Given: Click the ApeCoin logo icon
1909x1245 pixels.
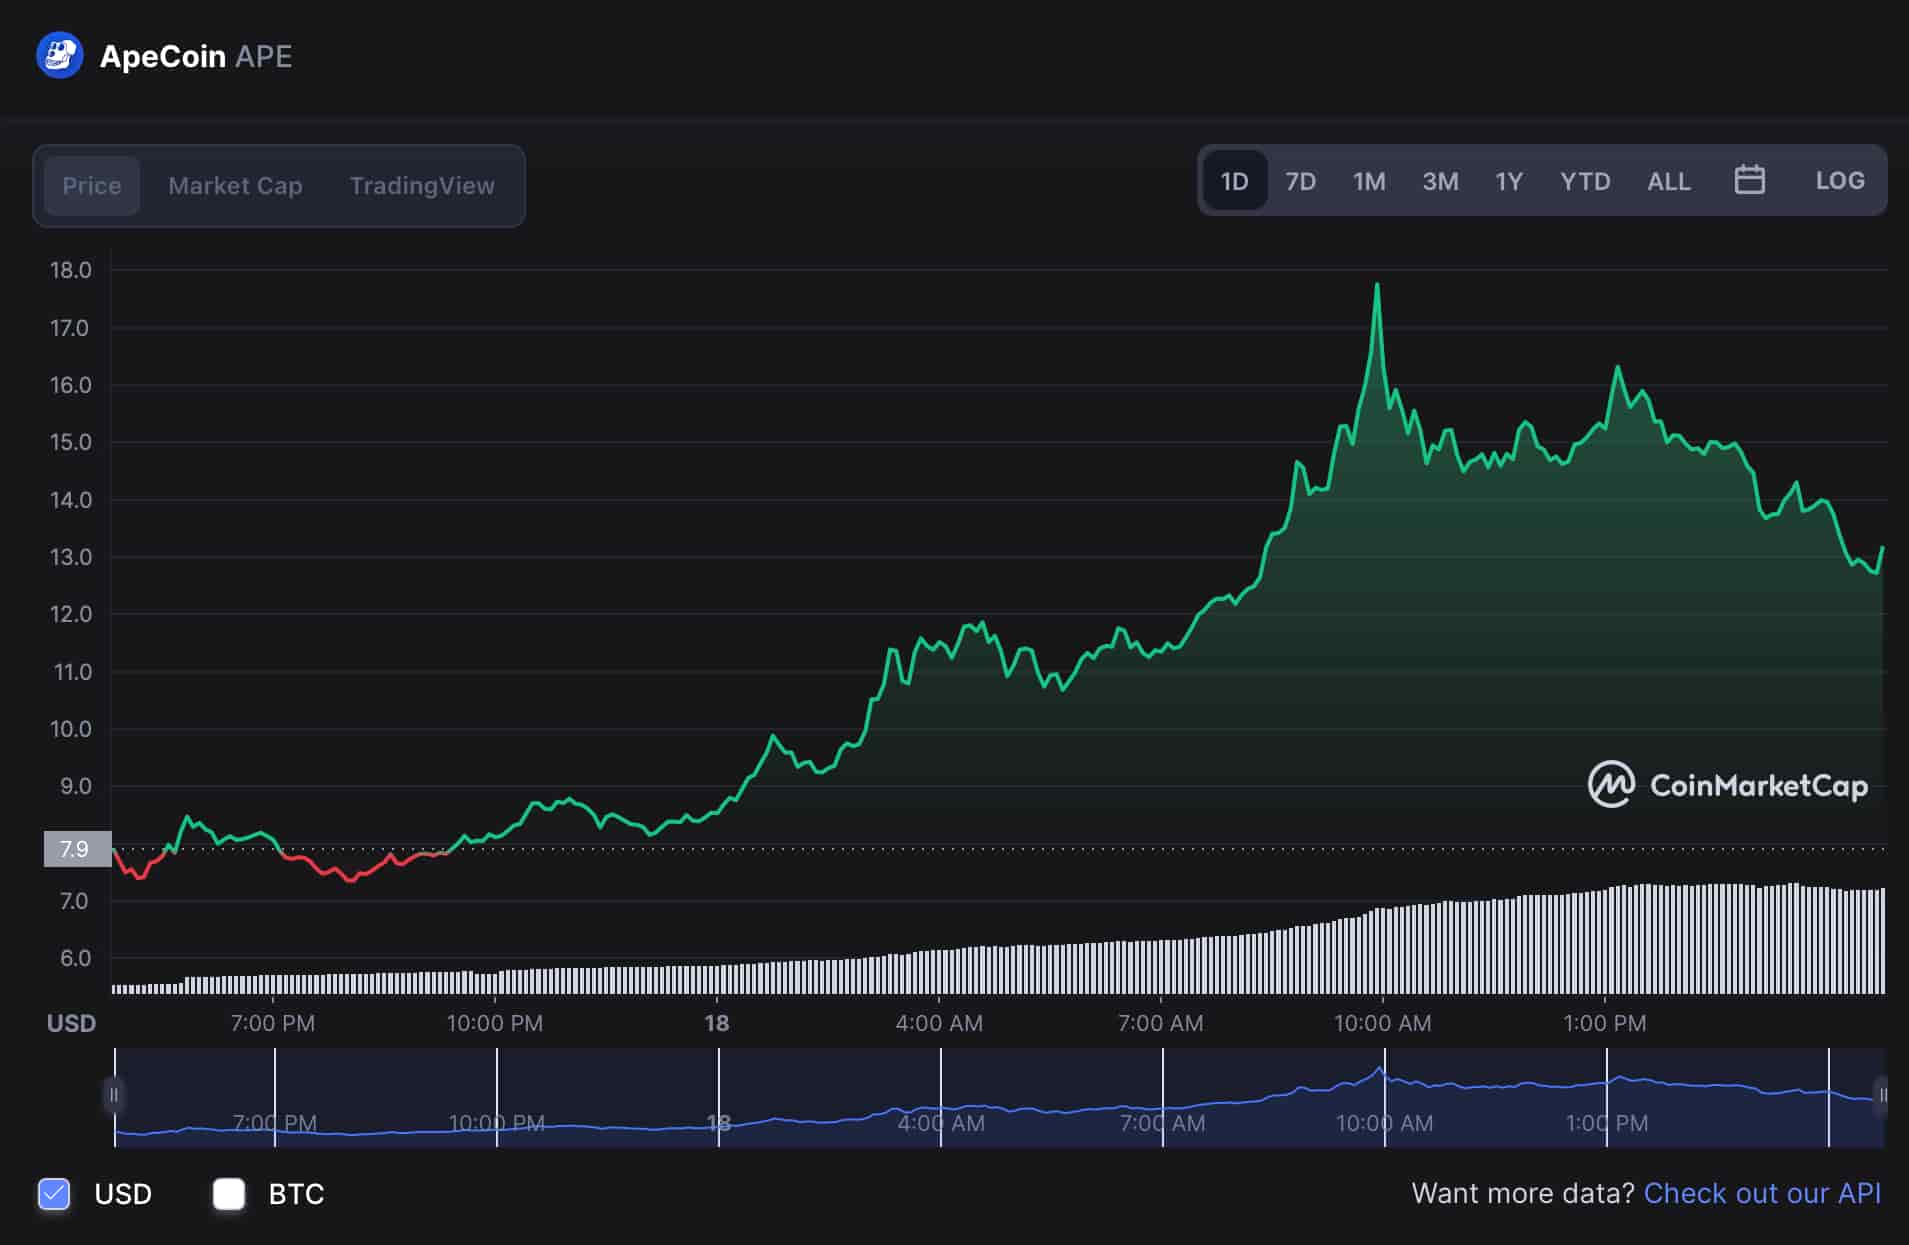Looking at the screenshot, I should (x=59, y=56).
